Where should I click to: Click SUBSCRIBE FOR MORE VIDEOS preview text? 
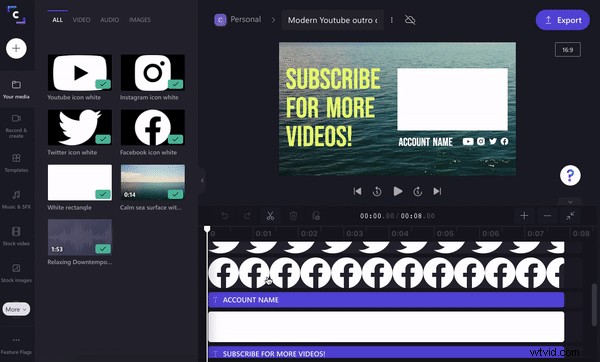click(333, 108)
